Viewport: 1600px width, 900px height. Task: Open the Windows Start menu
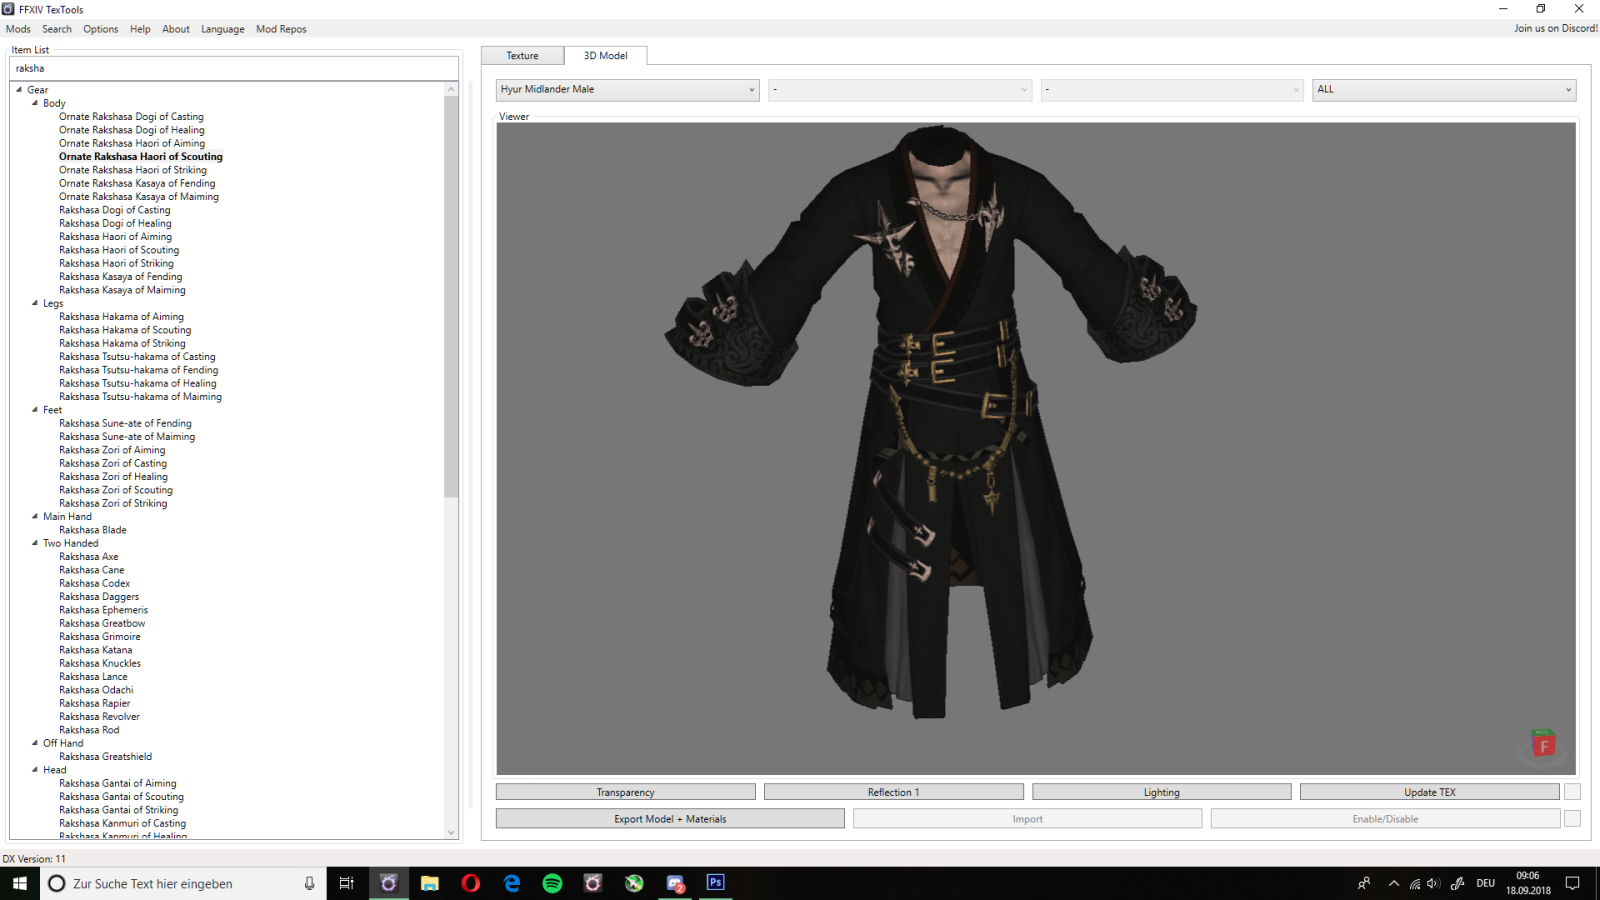(20, 883)
